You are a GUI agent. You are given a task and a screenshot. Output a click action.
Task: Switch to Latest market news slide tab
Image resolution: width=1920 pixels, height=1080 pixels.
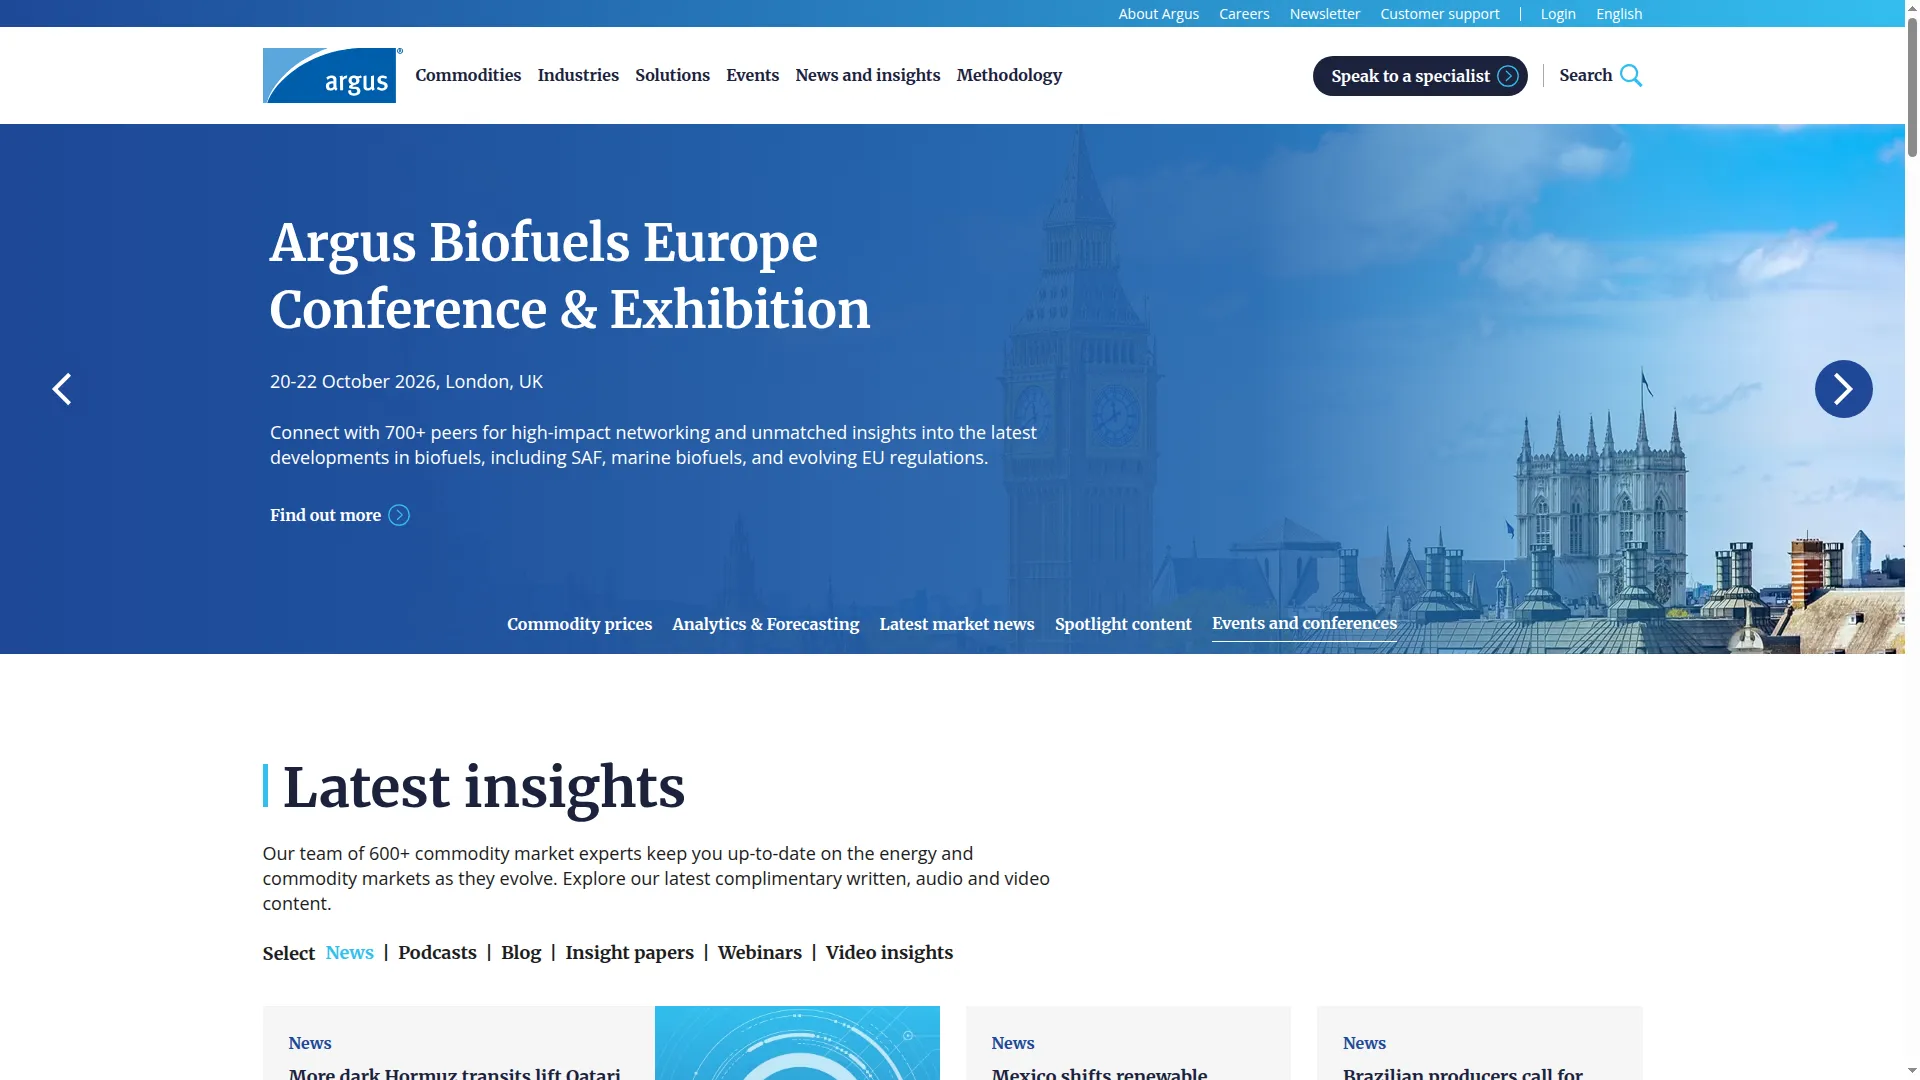pos(957,624)
